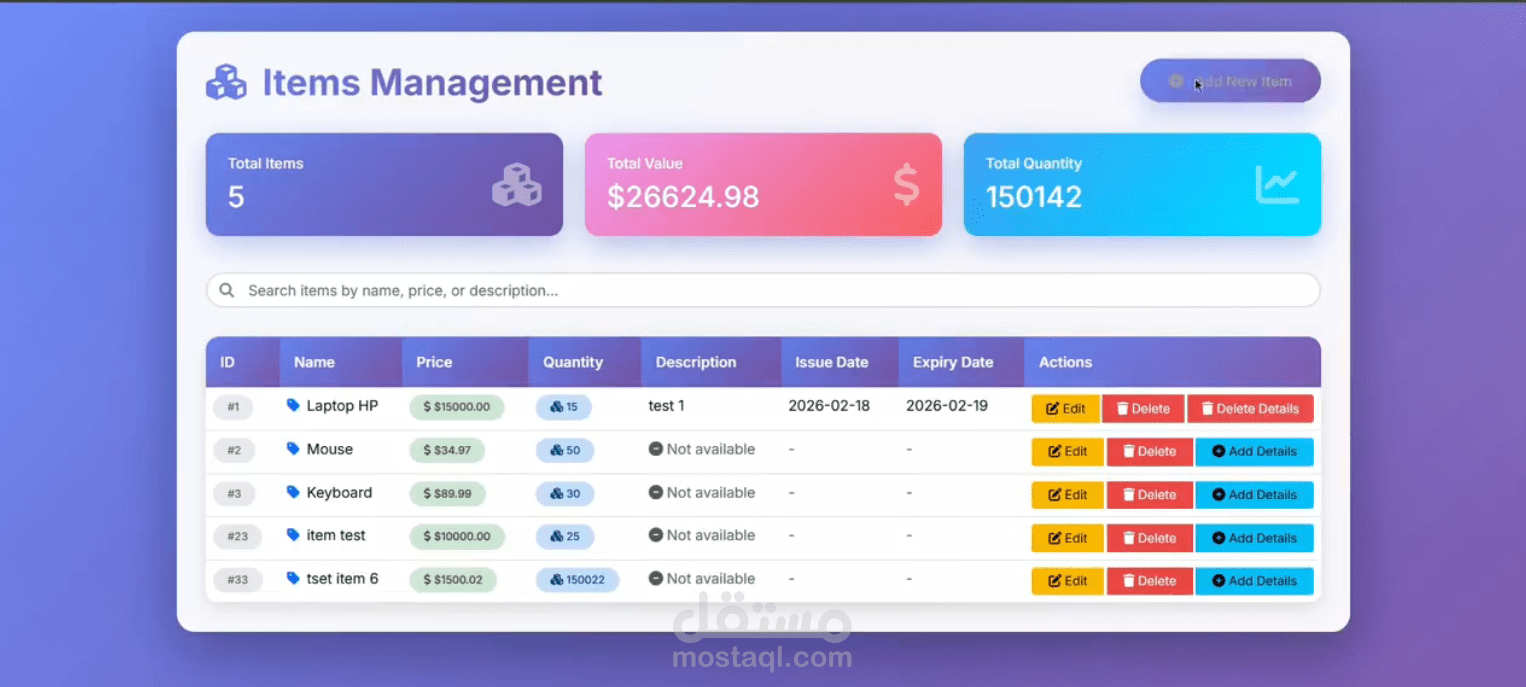Click the chart icon on Total Quantity card
Image resolution: width=1526 pixels, height=687 pixels.
pyautogui.click(x=1278, y=184)
